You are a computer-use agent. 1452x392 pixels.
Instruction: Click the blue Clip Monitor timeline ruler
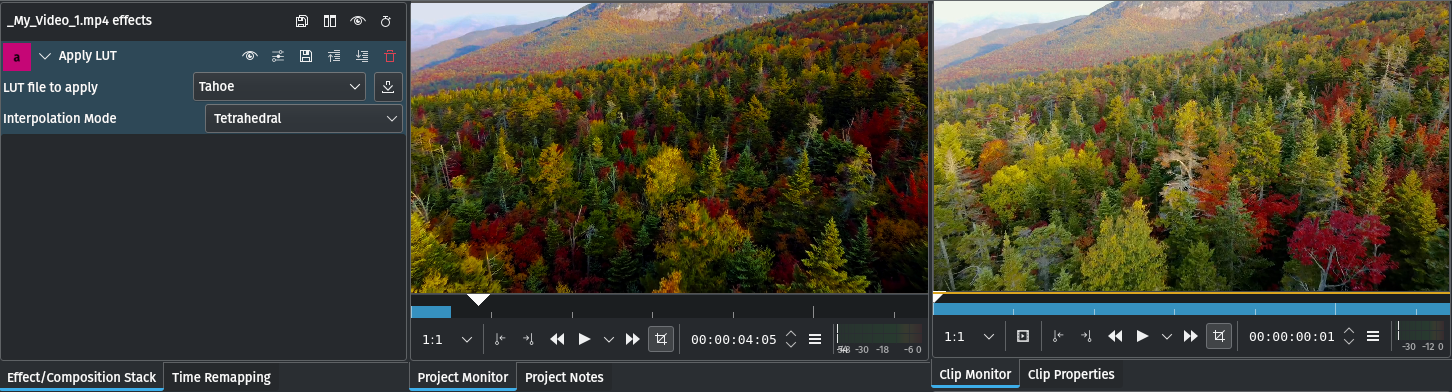pos(1191,309)
